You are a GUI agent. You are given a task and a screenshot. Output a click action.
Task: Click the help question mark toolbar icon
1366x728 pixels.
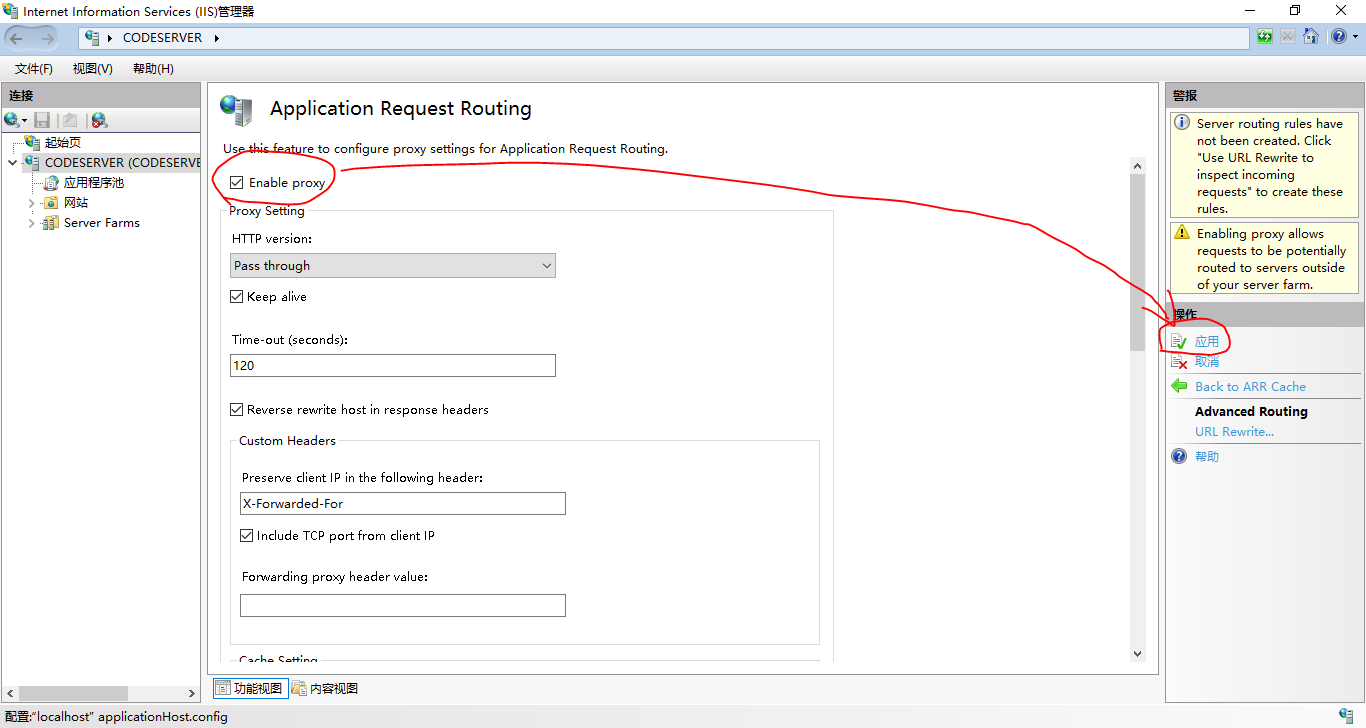(x=1338, y=37)
